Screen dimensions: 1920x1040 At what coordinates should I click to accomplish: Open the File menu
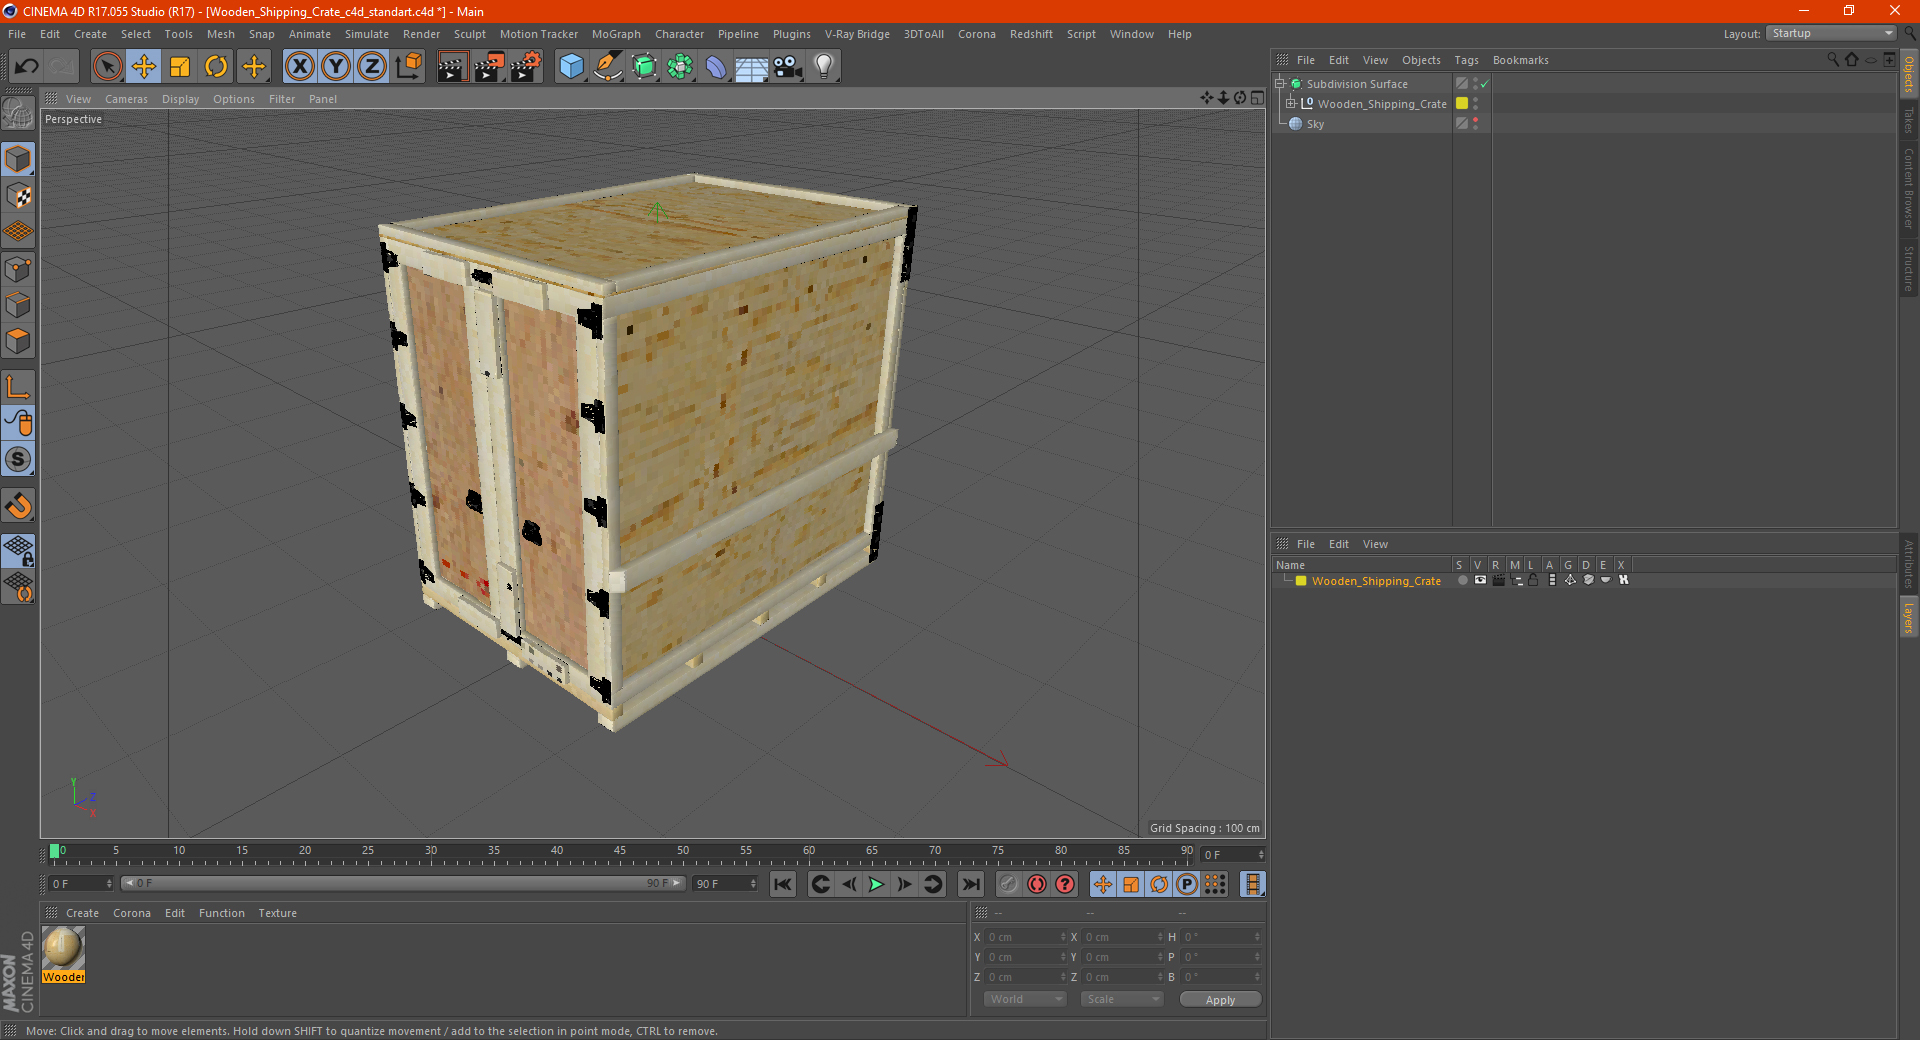pyautogui.click(x=17, y=34)
